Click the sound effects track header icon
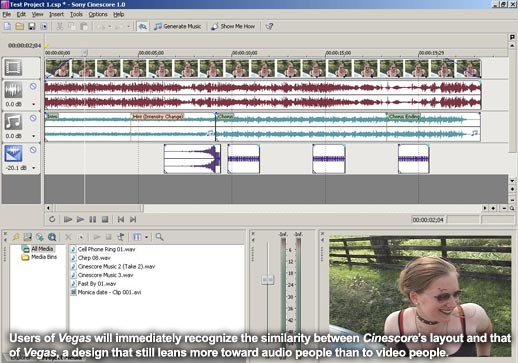The image size is (518, 363). (x=13, y=153)
